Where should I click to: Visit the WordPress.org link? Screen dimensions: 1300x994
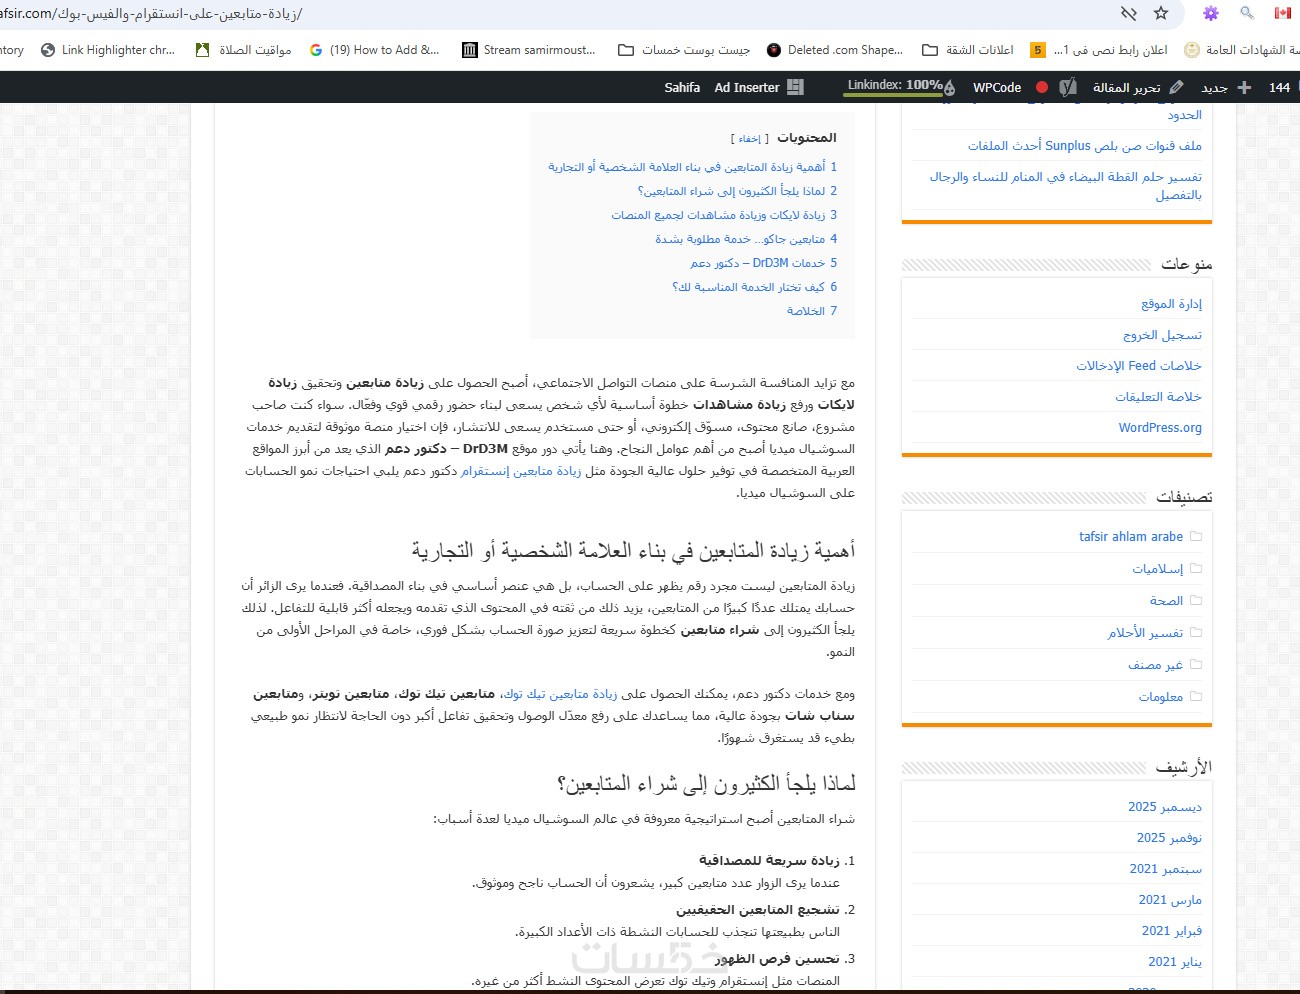(x=1160, y=428)
